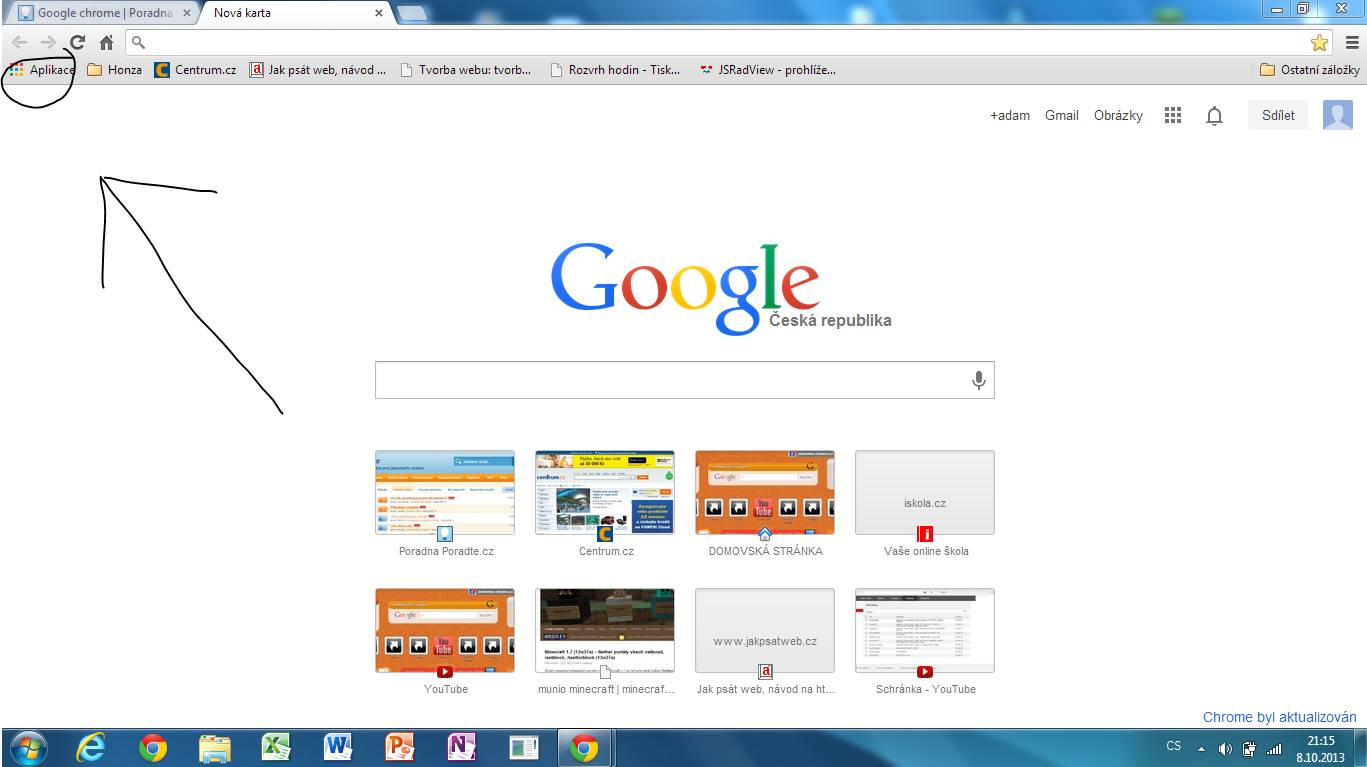
Task: Click the Google search box
Action: point(685,380)
